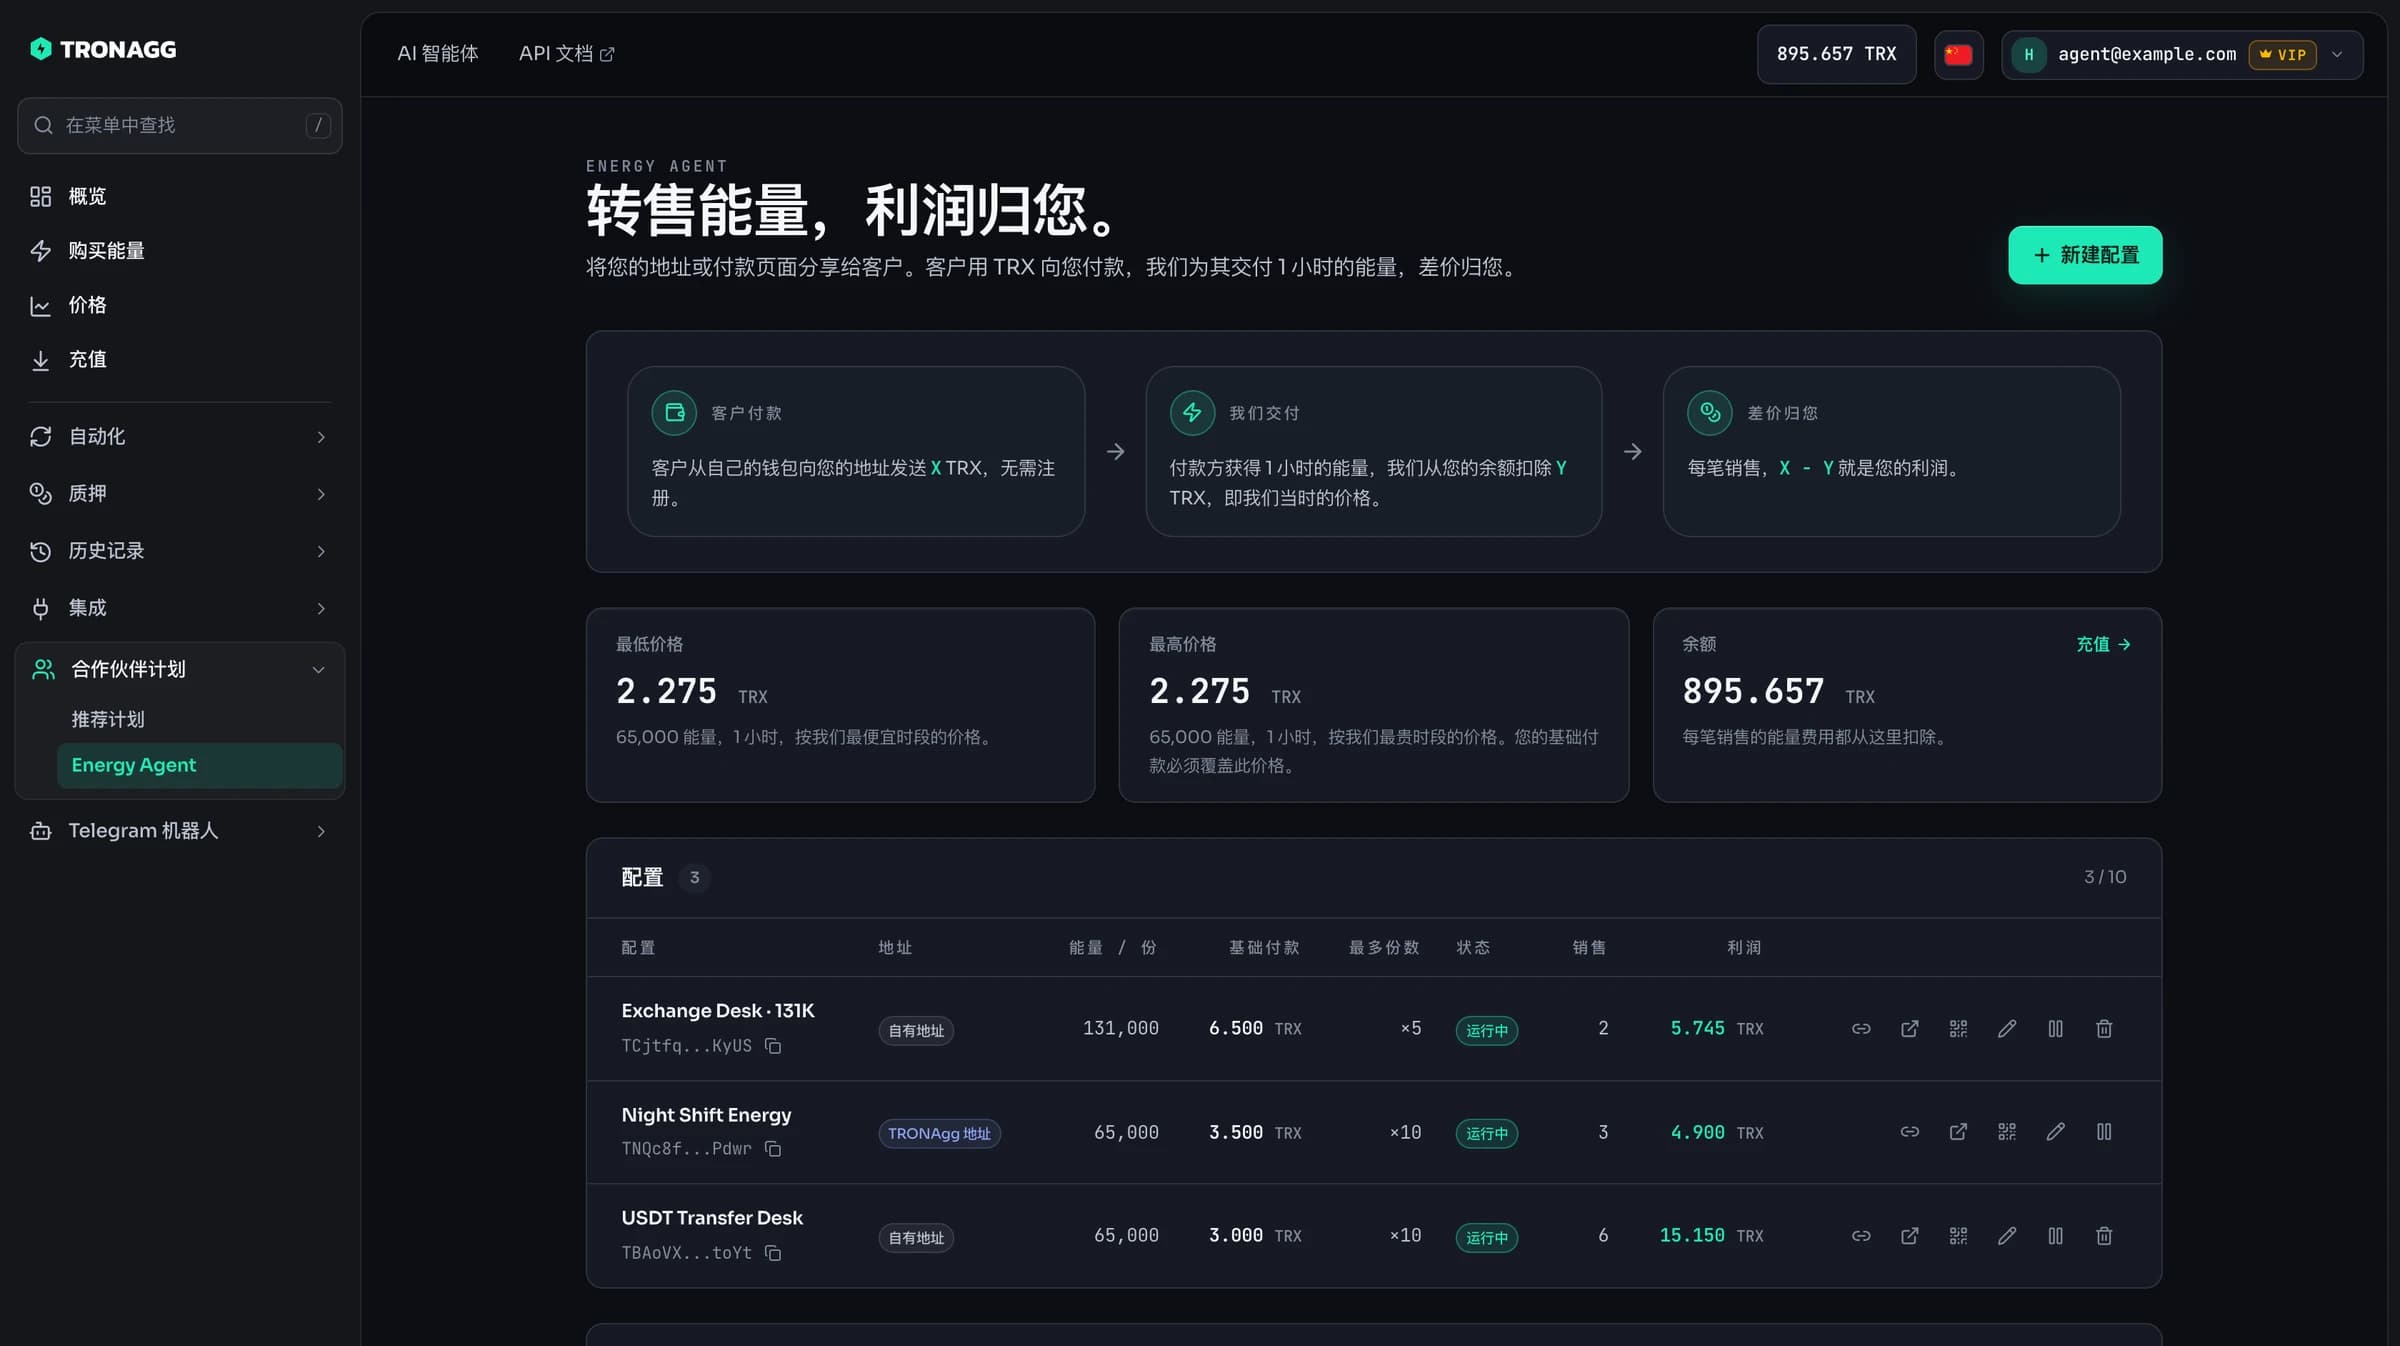Copy address TBAoVX...toYt to clipboard
The height and width of the screenshot is (1346, 2400).
point(773,1253)
